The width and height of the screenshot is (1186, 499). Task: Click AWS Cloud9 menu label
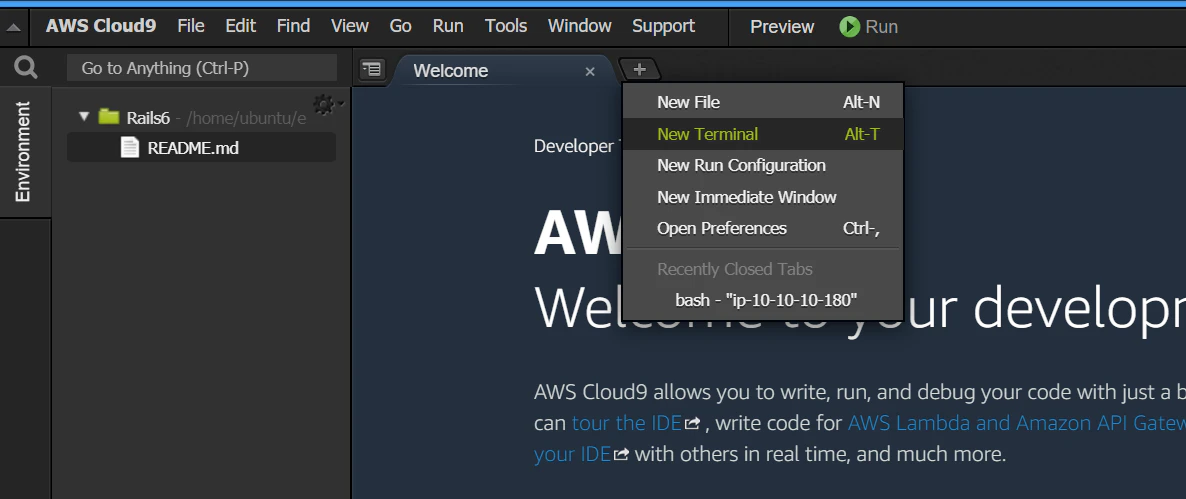click(x=101, y=26)
